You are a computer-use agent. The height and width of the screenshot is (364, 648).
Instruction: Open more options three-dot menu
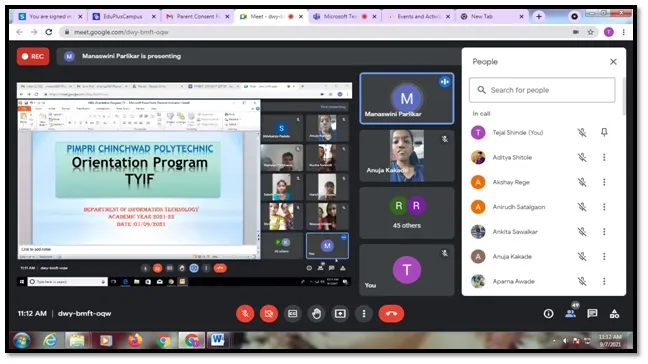[364, 314]
